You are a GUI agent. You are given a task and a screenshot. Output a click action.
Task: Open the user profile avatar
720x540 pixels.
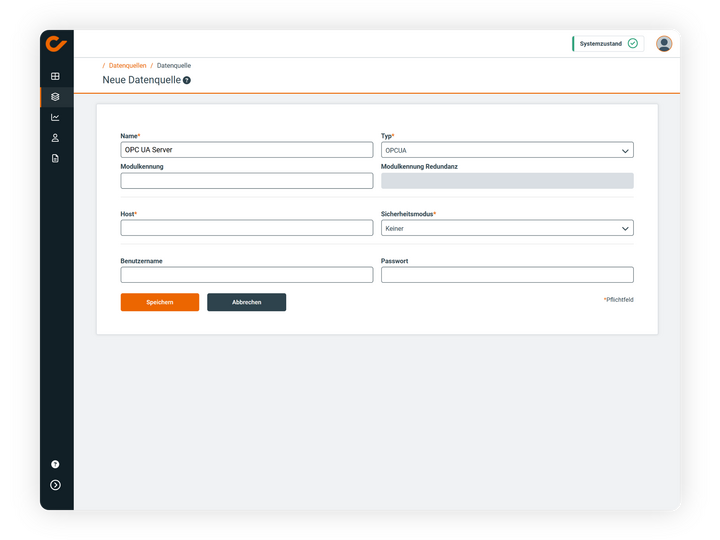click(x=664, y=44)
